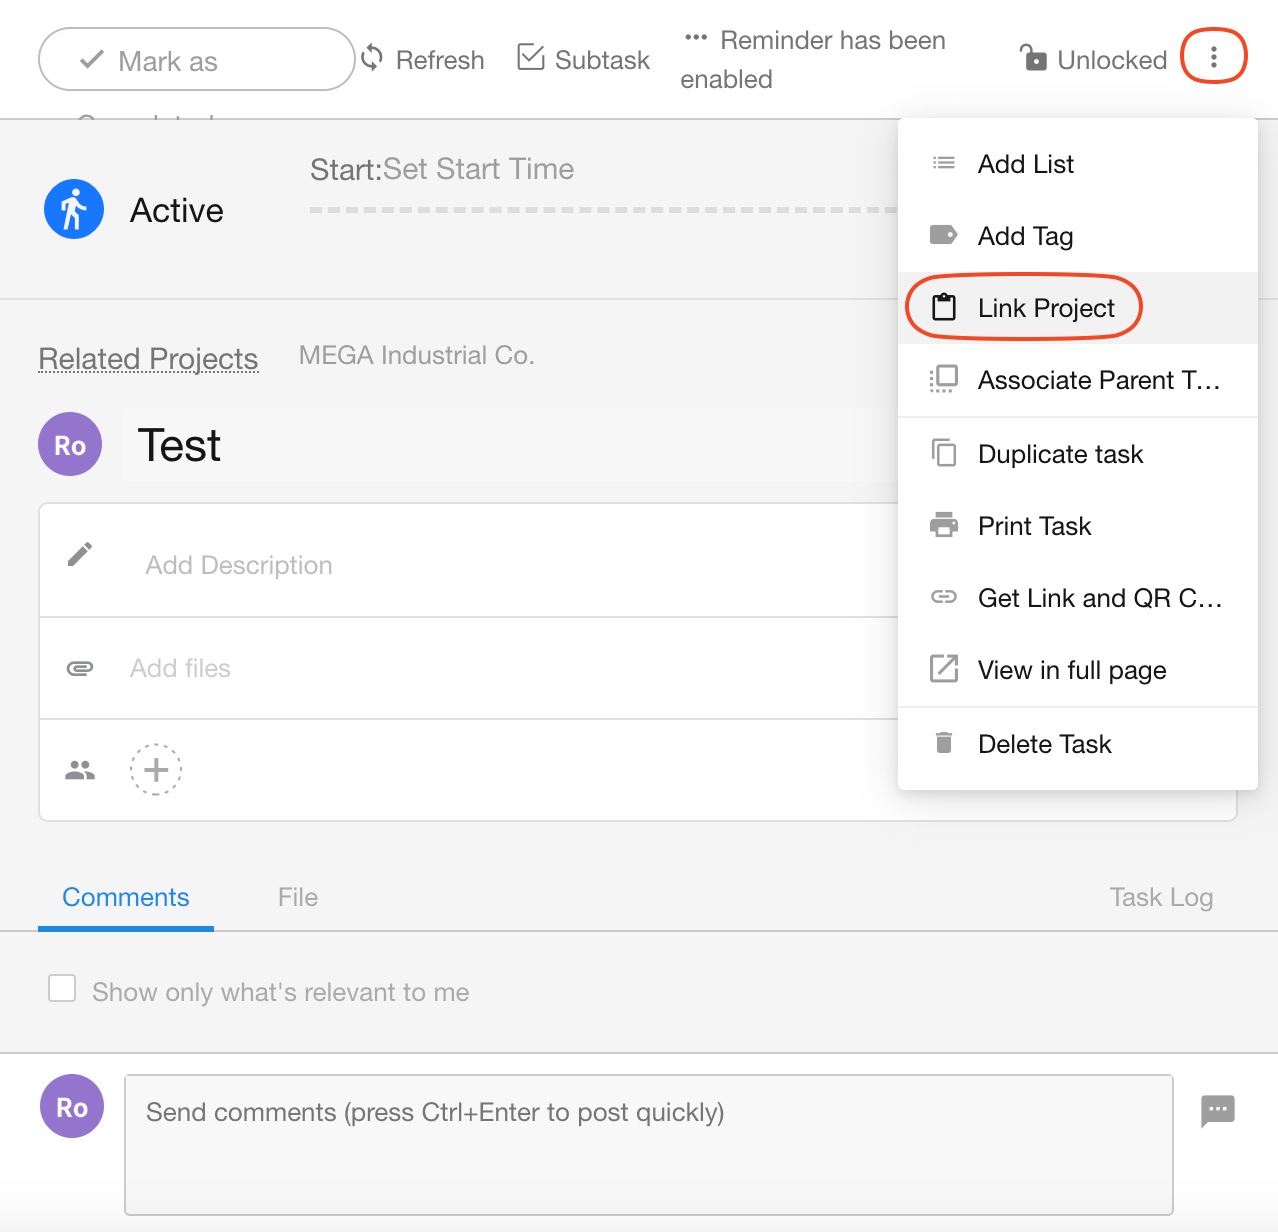Open the File tab
The width and height of the screenshot is (1278, 1232).
[298, 897]
